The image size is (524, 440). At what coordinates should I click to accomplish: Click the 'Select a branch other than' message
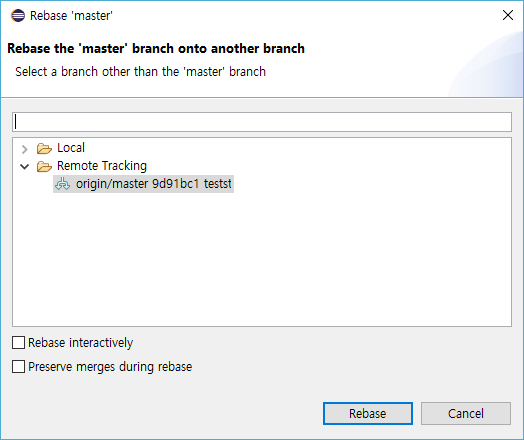pos(140,72)
